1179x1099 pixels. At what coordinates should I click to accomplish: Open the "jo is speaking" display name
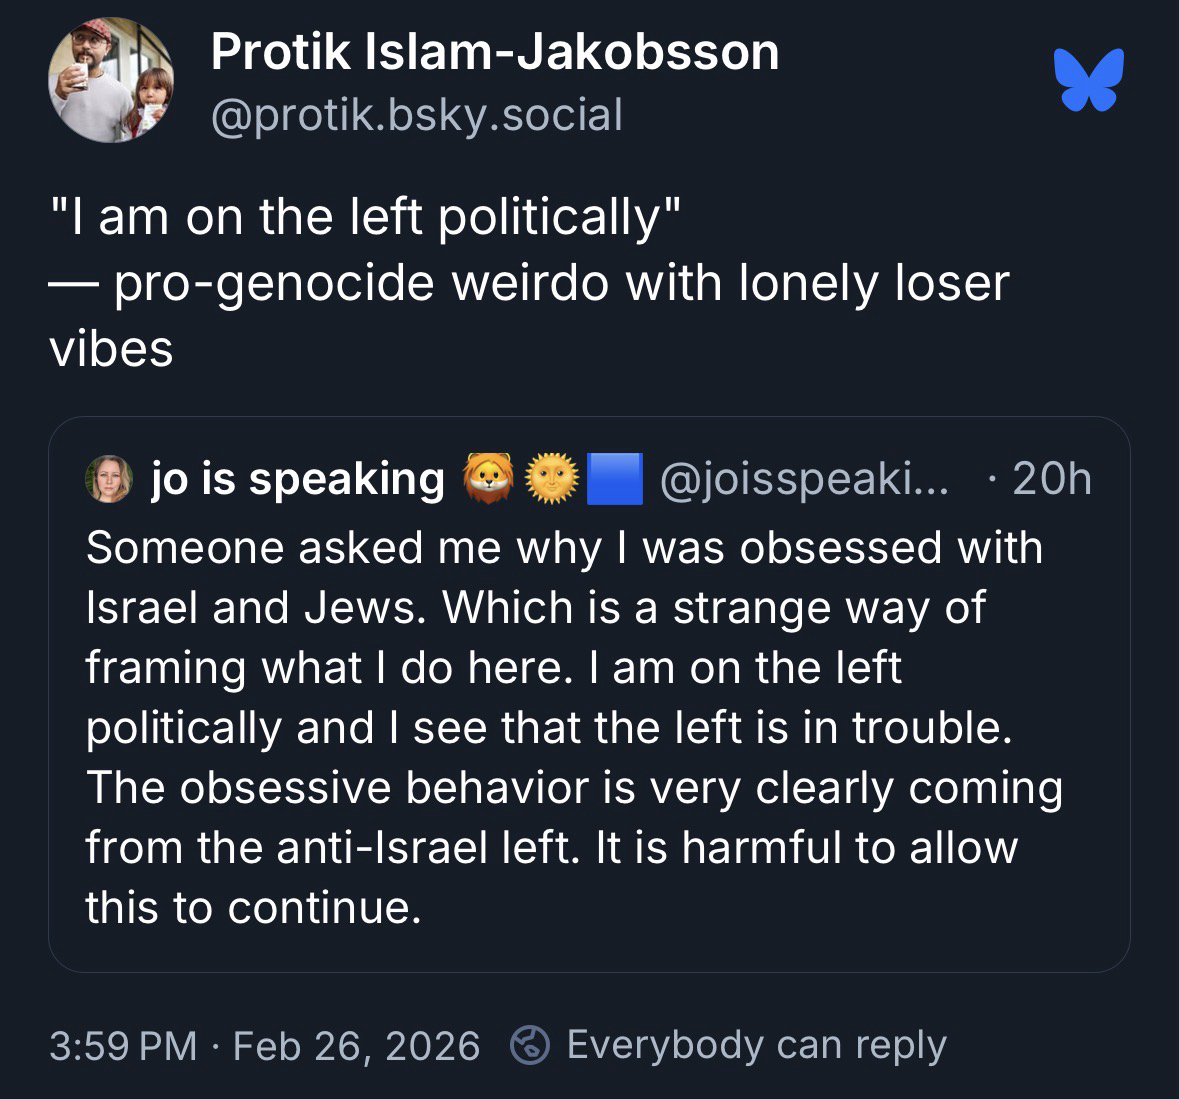tap(298, 479)
